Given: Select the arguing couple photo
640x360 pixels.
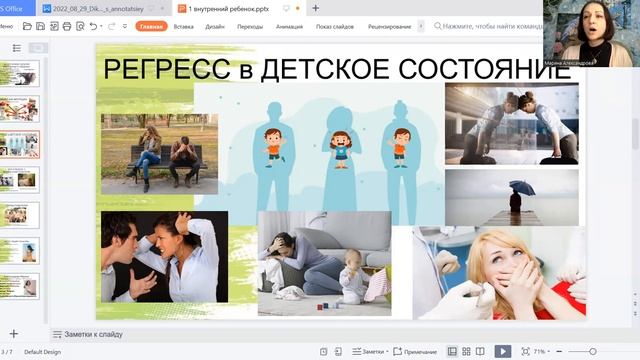Looking at the screenshot, I should point(164,257).
